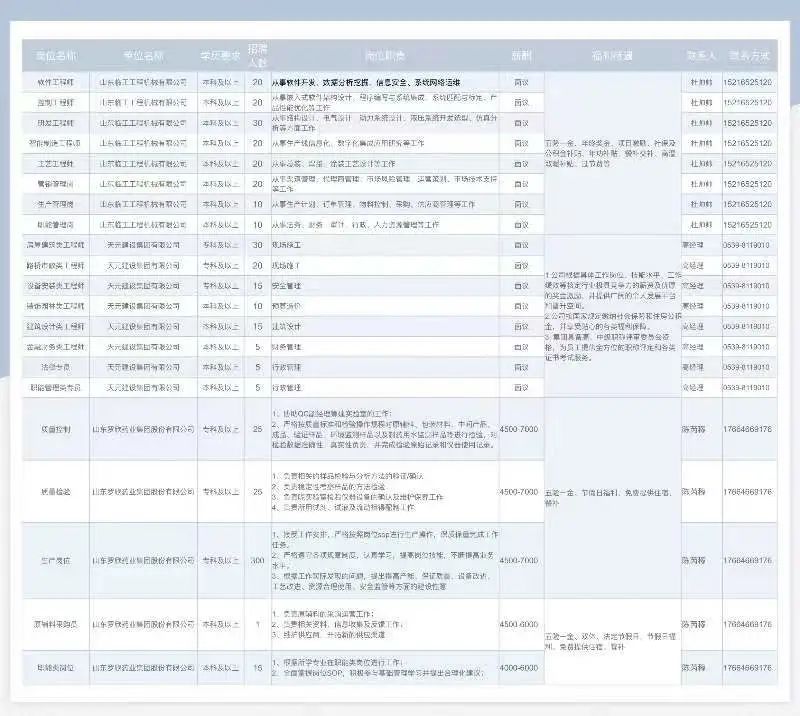The height and width of the screenshot is (716, 800).
Task: Click the 4000-6000 salary cell
Action: (519, 668)
